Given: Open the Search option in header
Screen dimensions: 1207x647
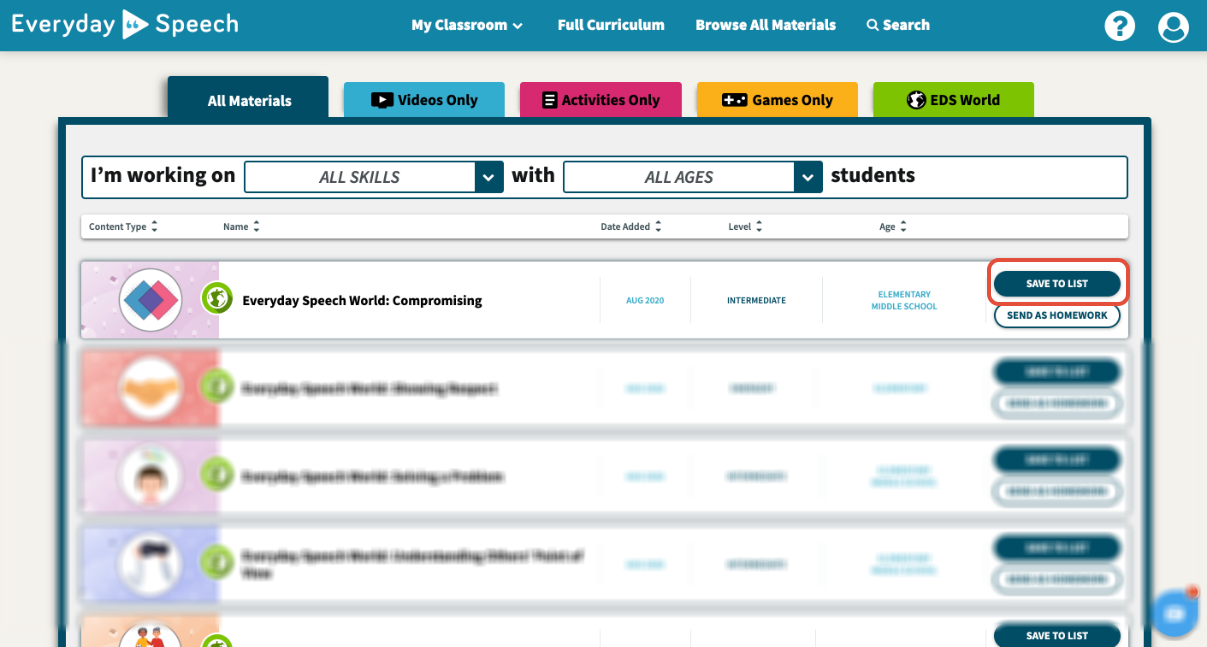Looking at the screenshot, I should pos(898,25).
